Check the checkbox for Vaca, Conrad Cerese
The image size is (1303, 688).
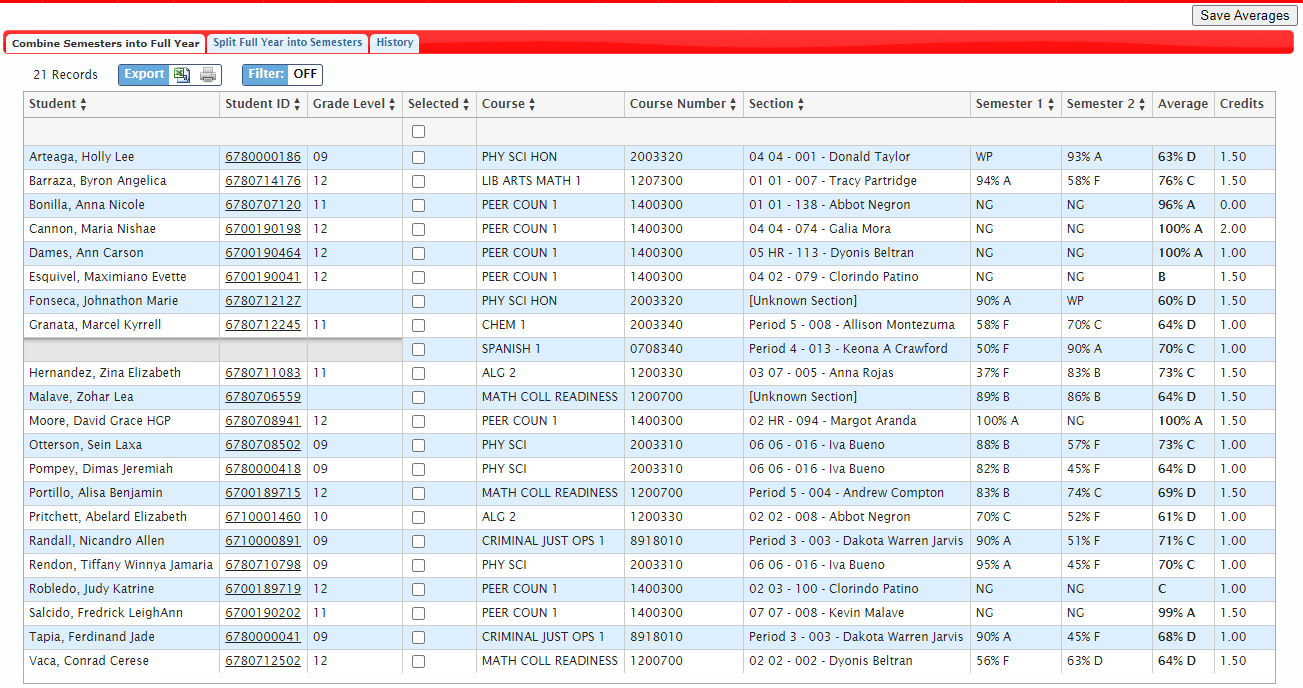point(417,661)
